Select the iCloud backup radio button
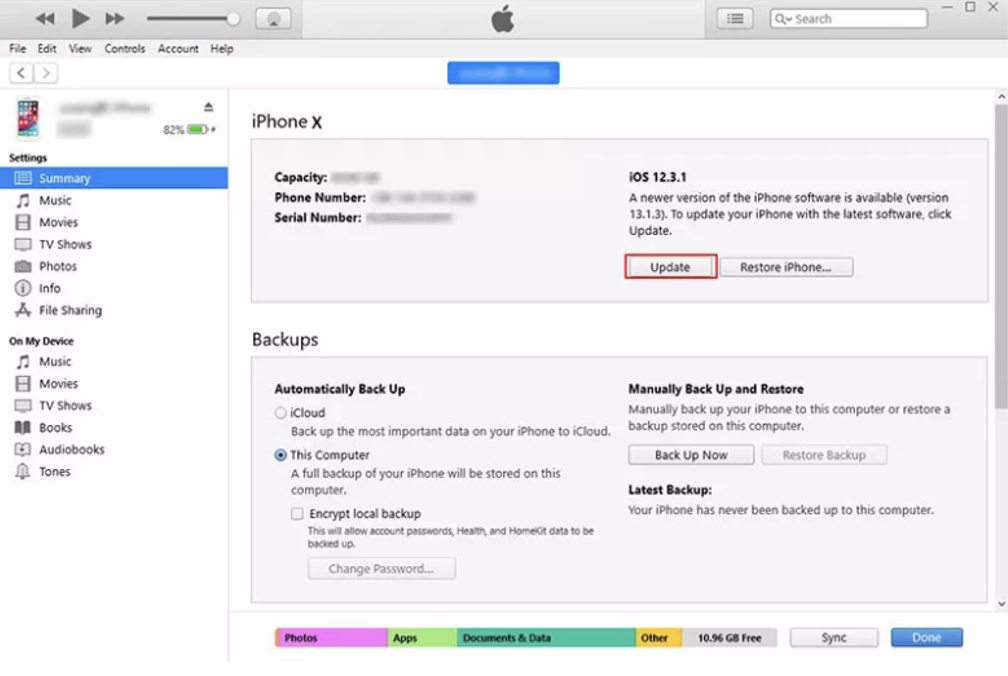This screenshot has height=676, width=1008. (x=281, y=413)
